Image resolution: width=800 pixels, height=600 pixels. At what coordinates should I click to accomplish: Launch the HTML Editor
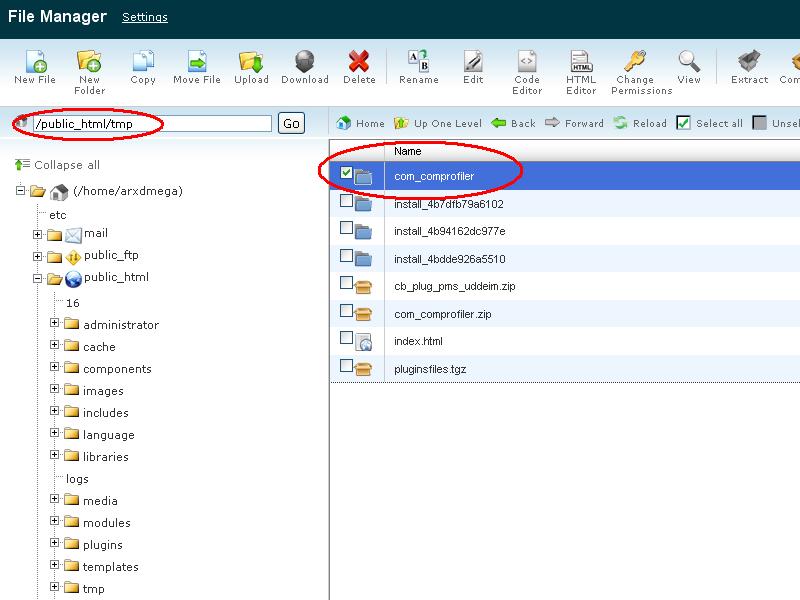(x=581, y=61)
